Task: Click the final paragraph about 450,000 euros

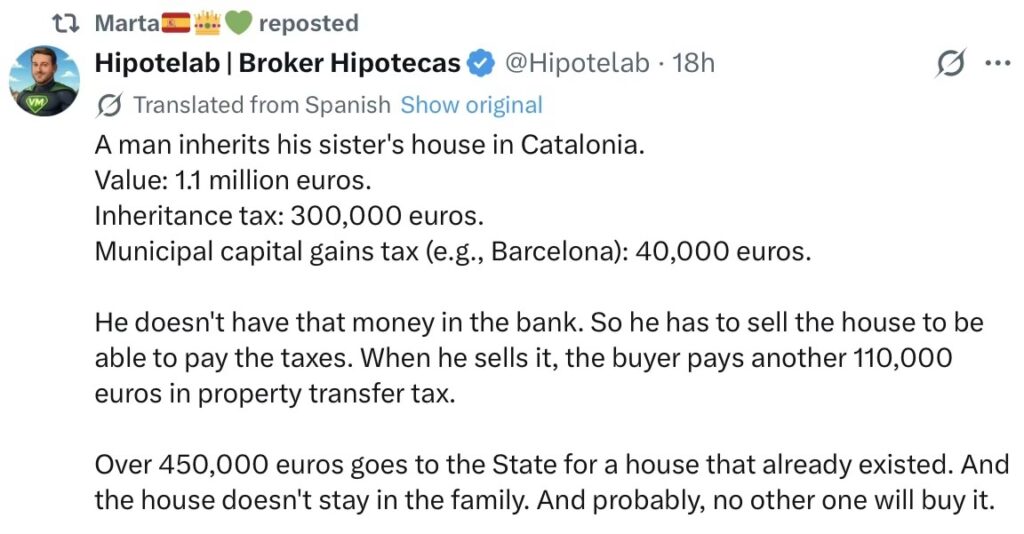Action: click(x=544, y=483)
